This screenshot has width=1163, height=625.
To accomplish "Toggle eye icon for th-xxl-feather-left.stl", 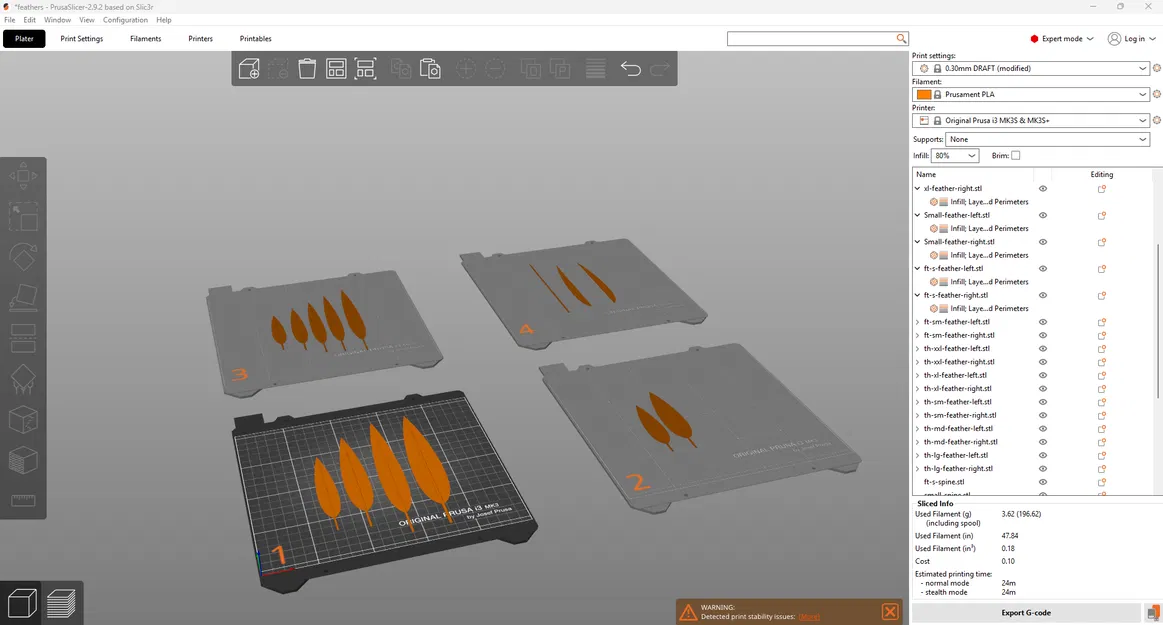I will pyautogui.click(x=1043, y=348).
